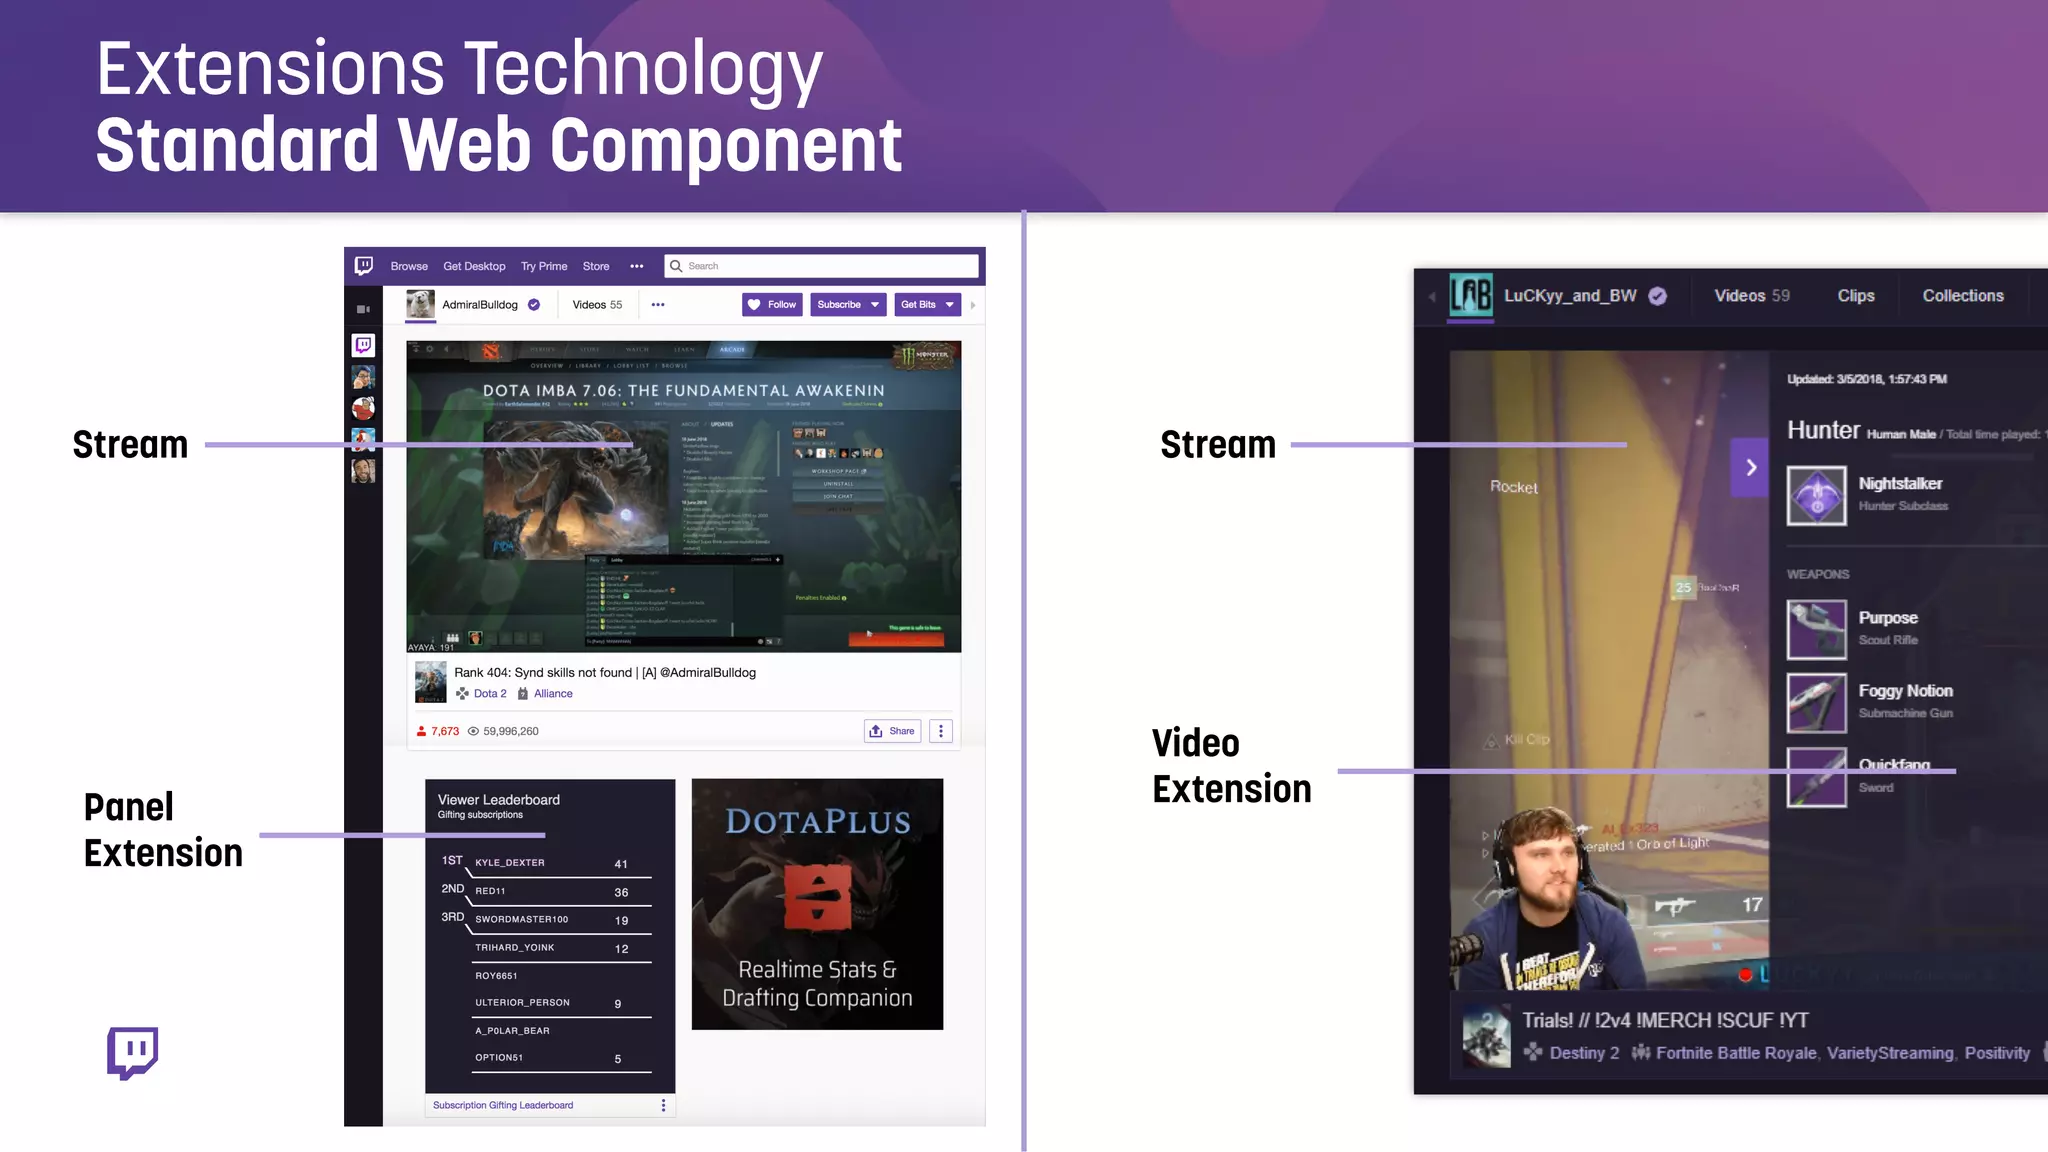Click the Twitch logo in the top navigation bar
This screenshot has height=1152, width=2048.
[x=364, y=266]
